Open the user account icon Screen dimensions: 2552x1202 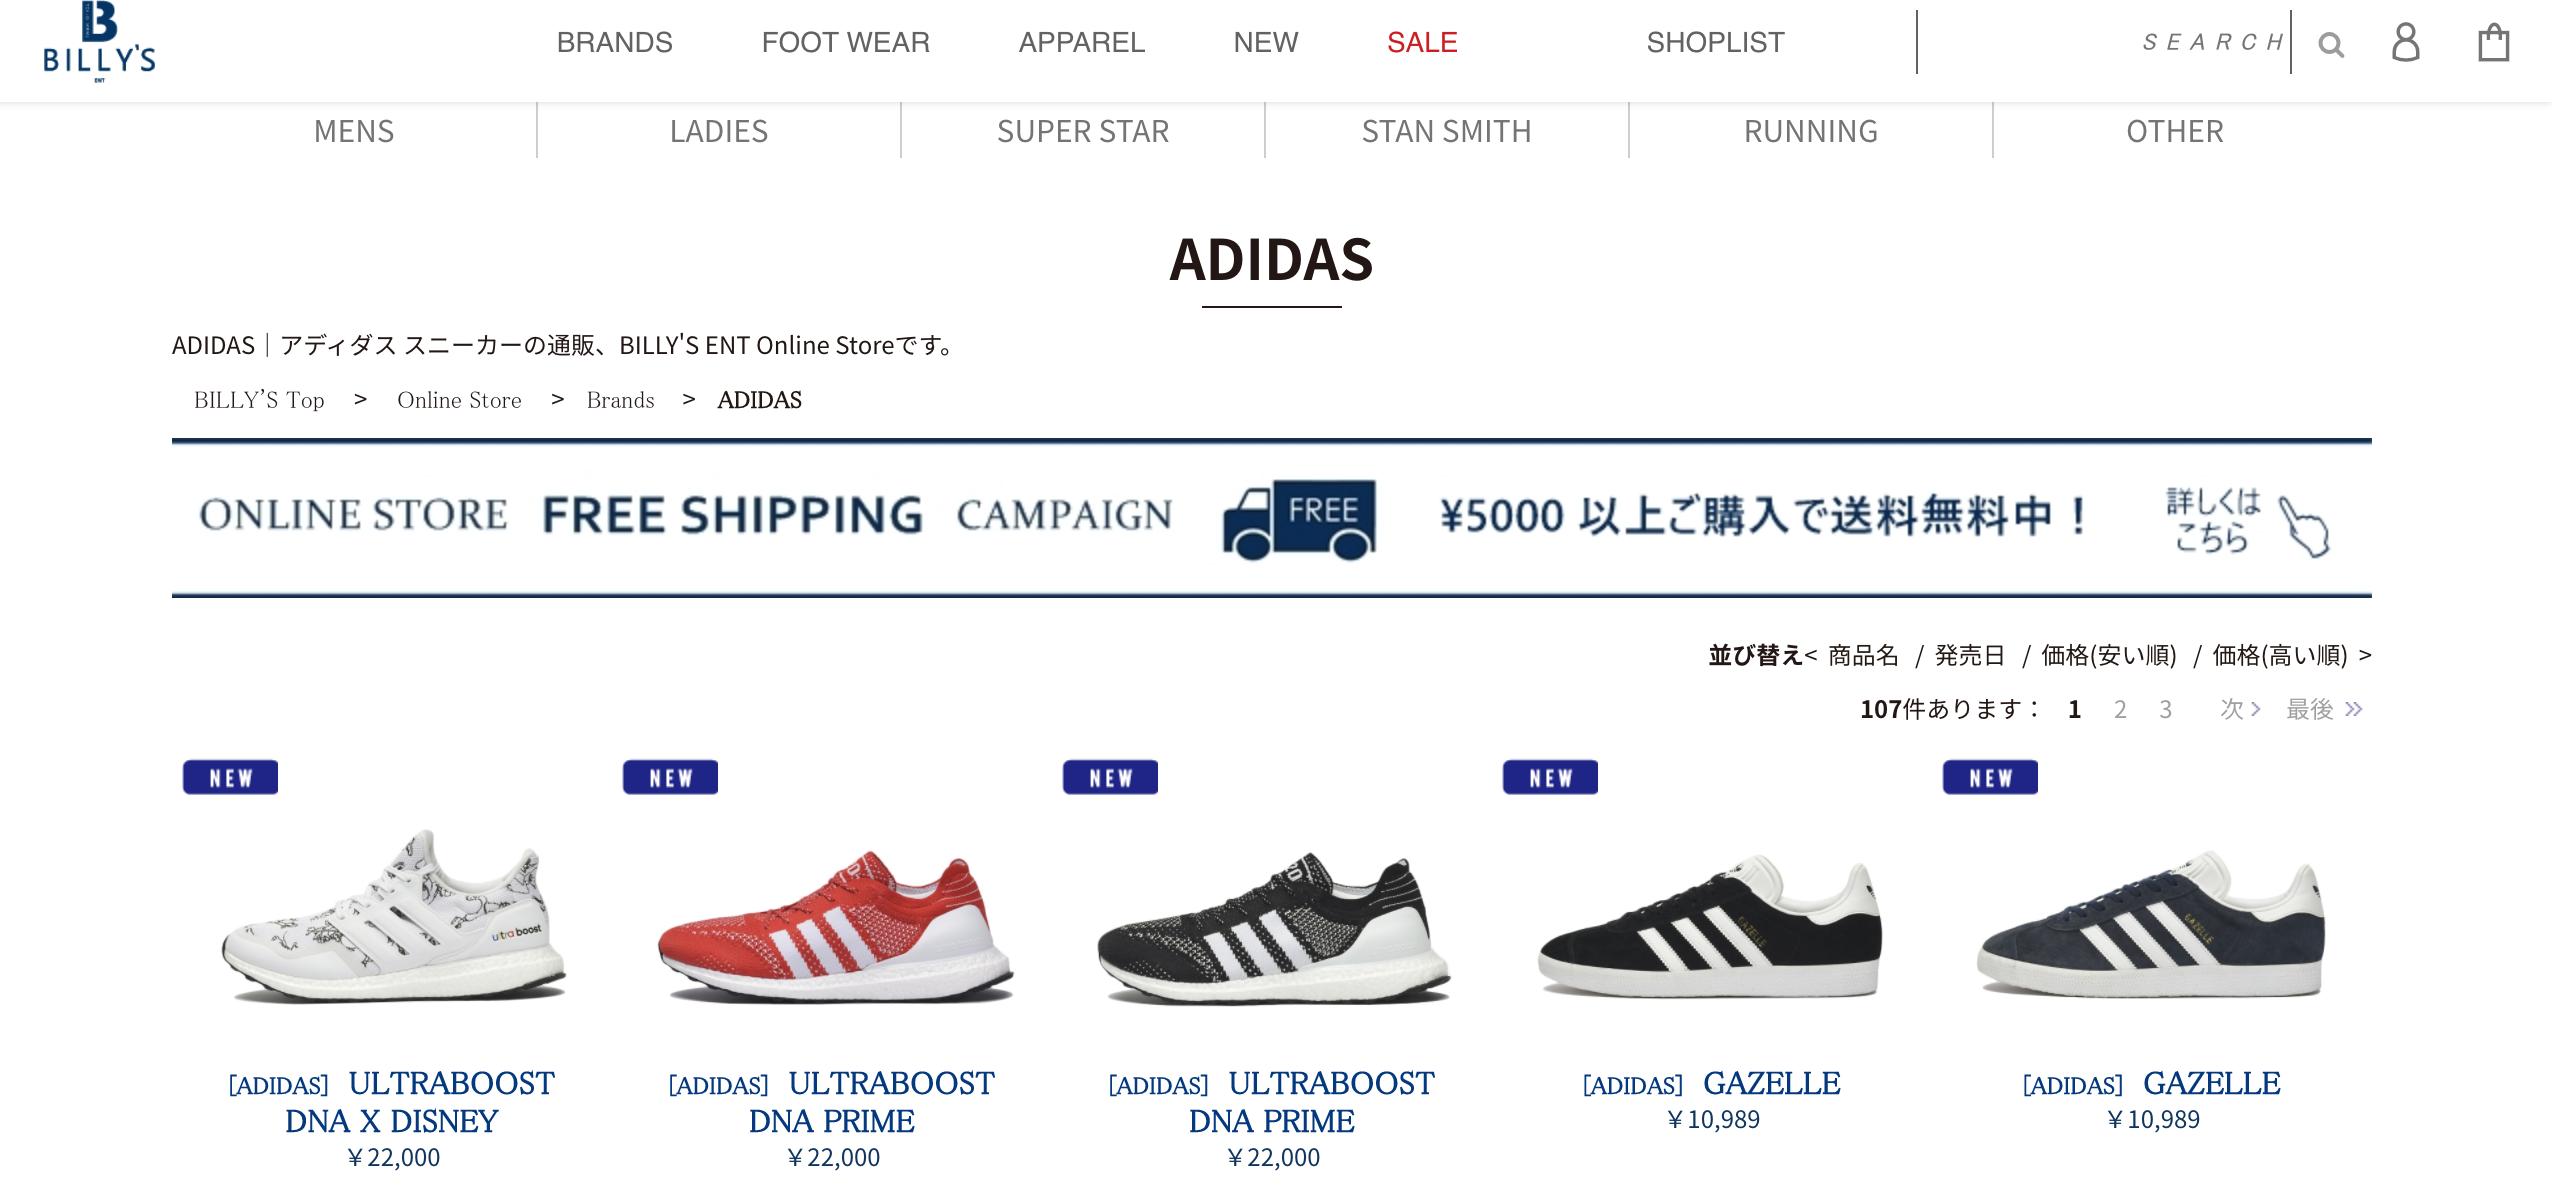click(x=2405, y=43)
